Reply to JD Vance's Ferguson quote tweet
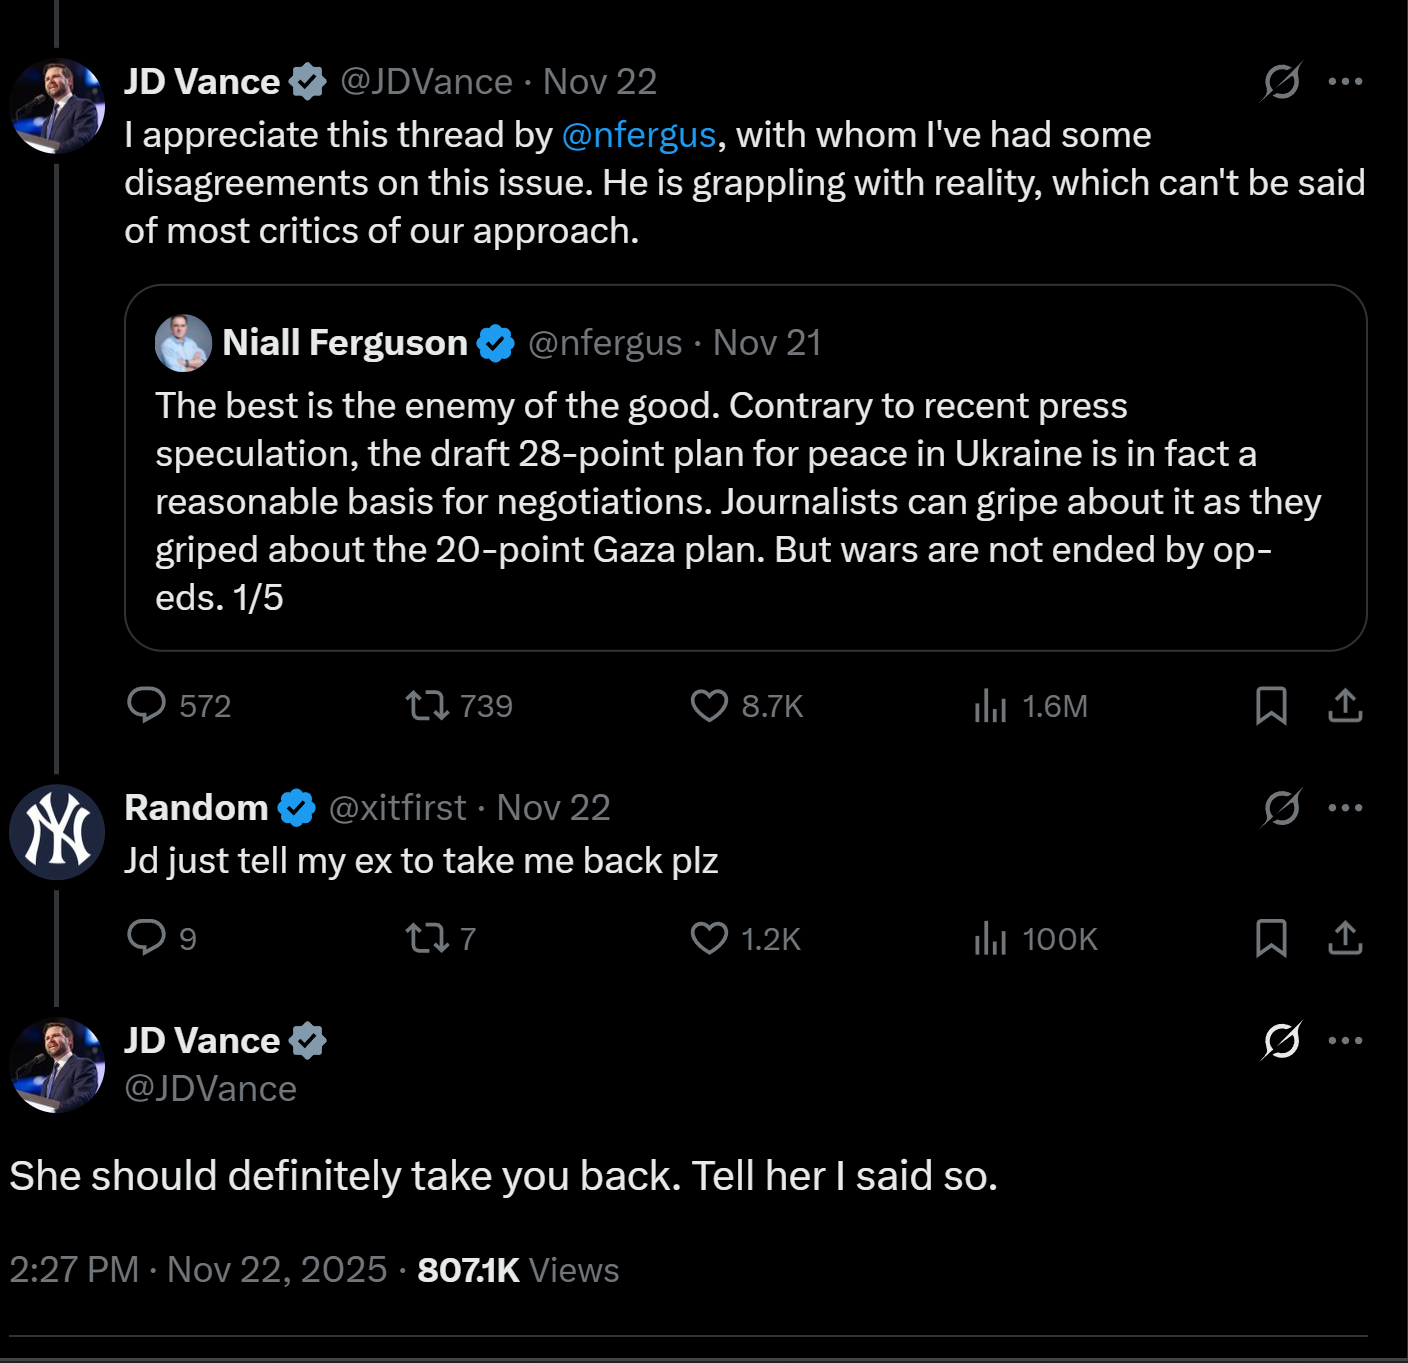This screenshot has width=1408, height=1363. [147, 705]
